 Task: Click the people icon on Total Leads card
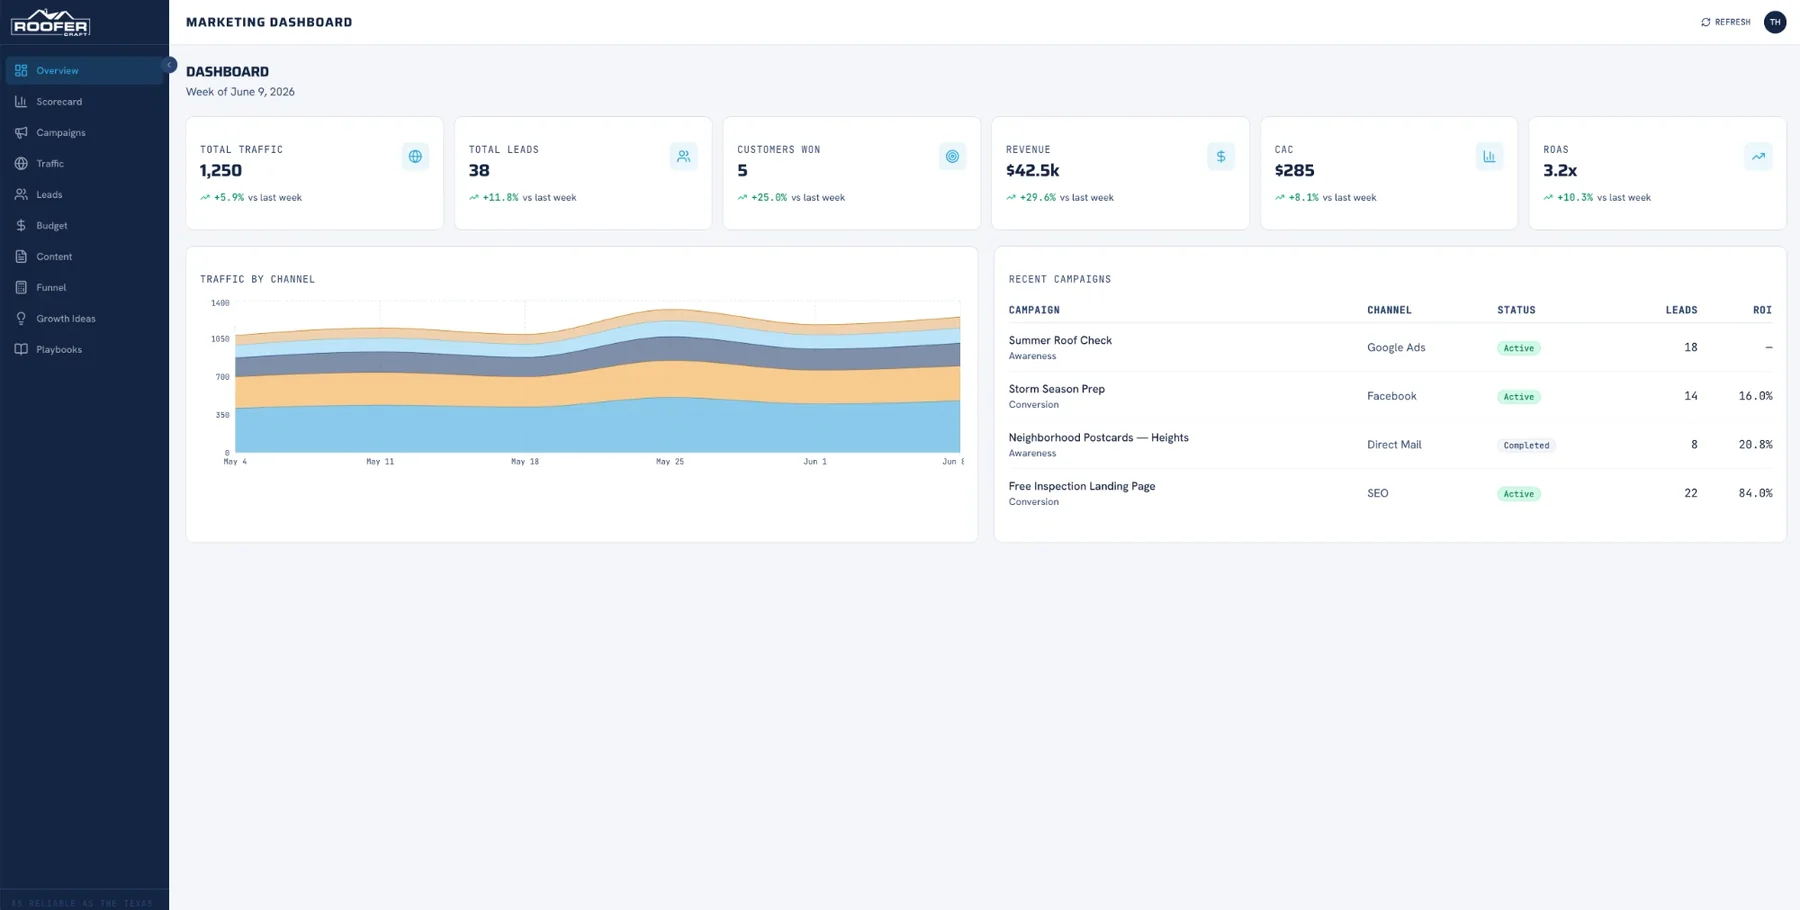pos(684,157)
